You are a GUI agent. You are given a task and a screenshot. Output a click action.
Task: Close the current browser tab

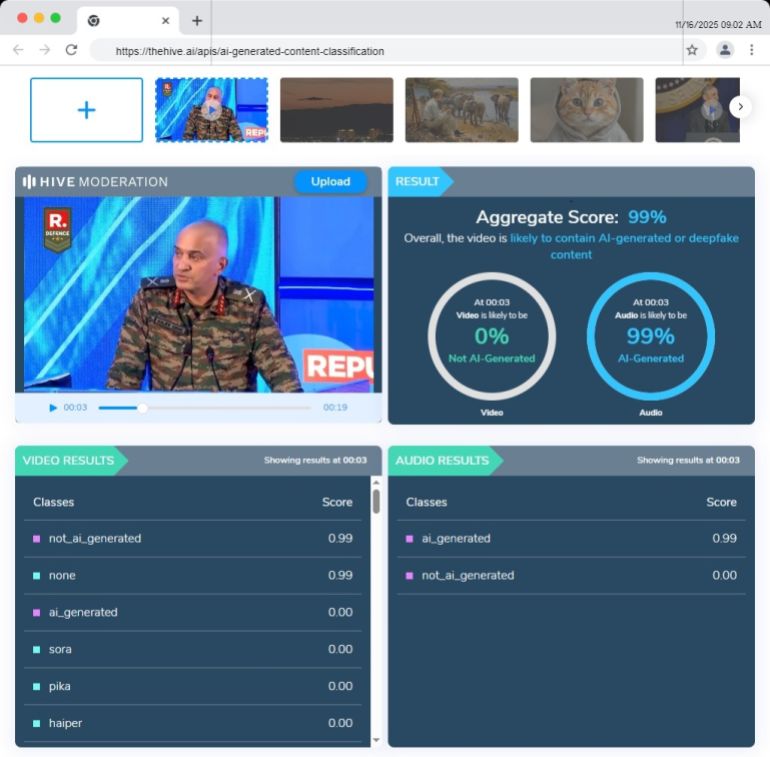(165, 21)
